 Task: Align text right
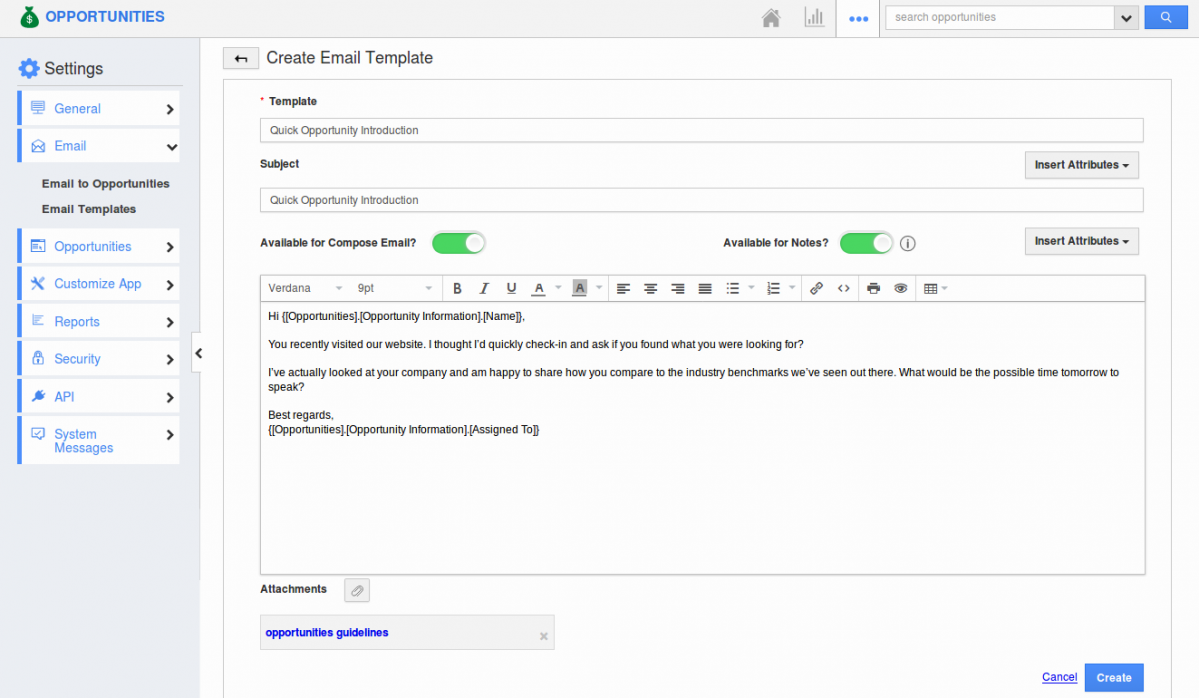coord(677,288)
